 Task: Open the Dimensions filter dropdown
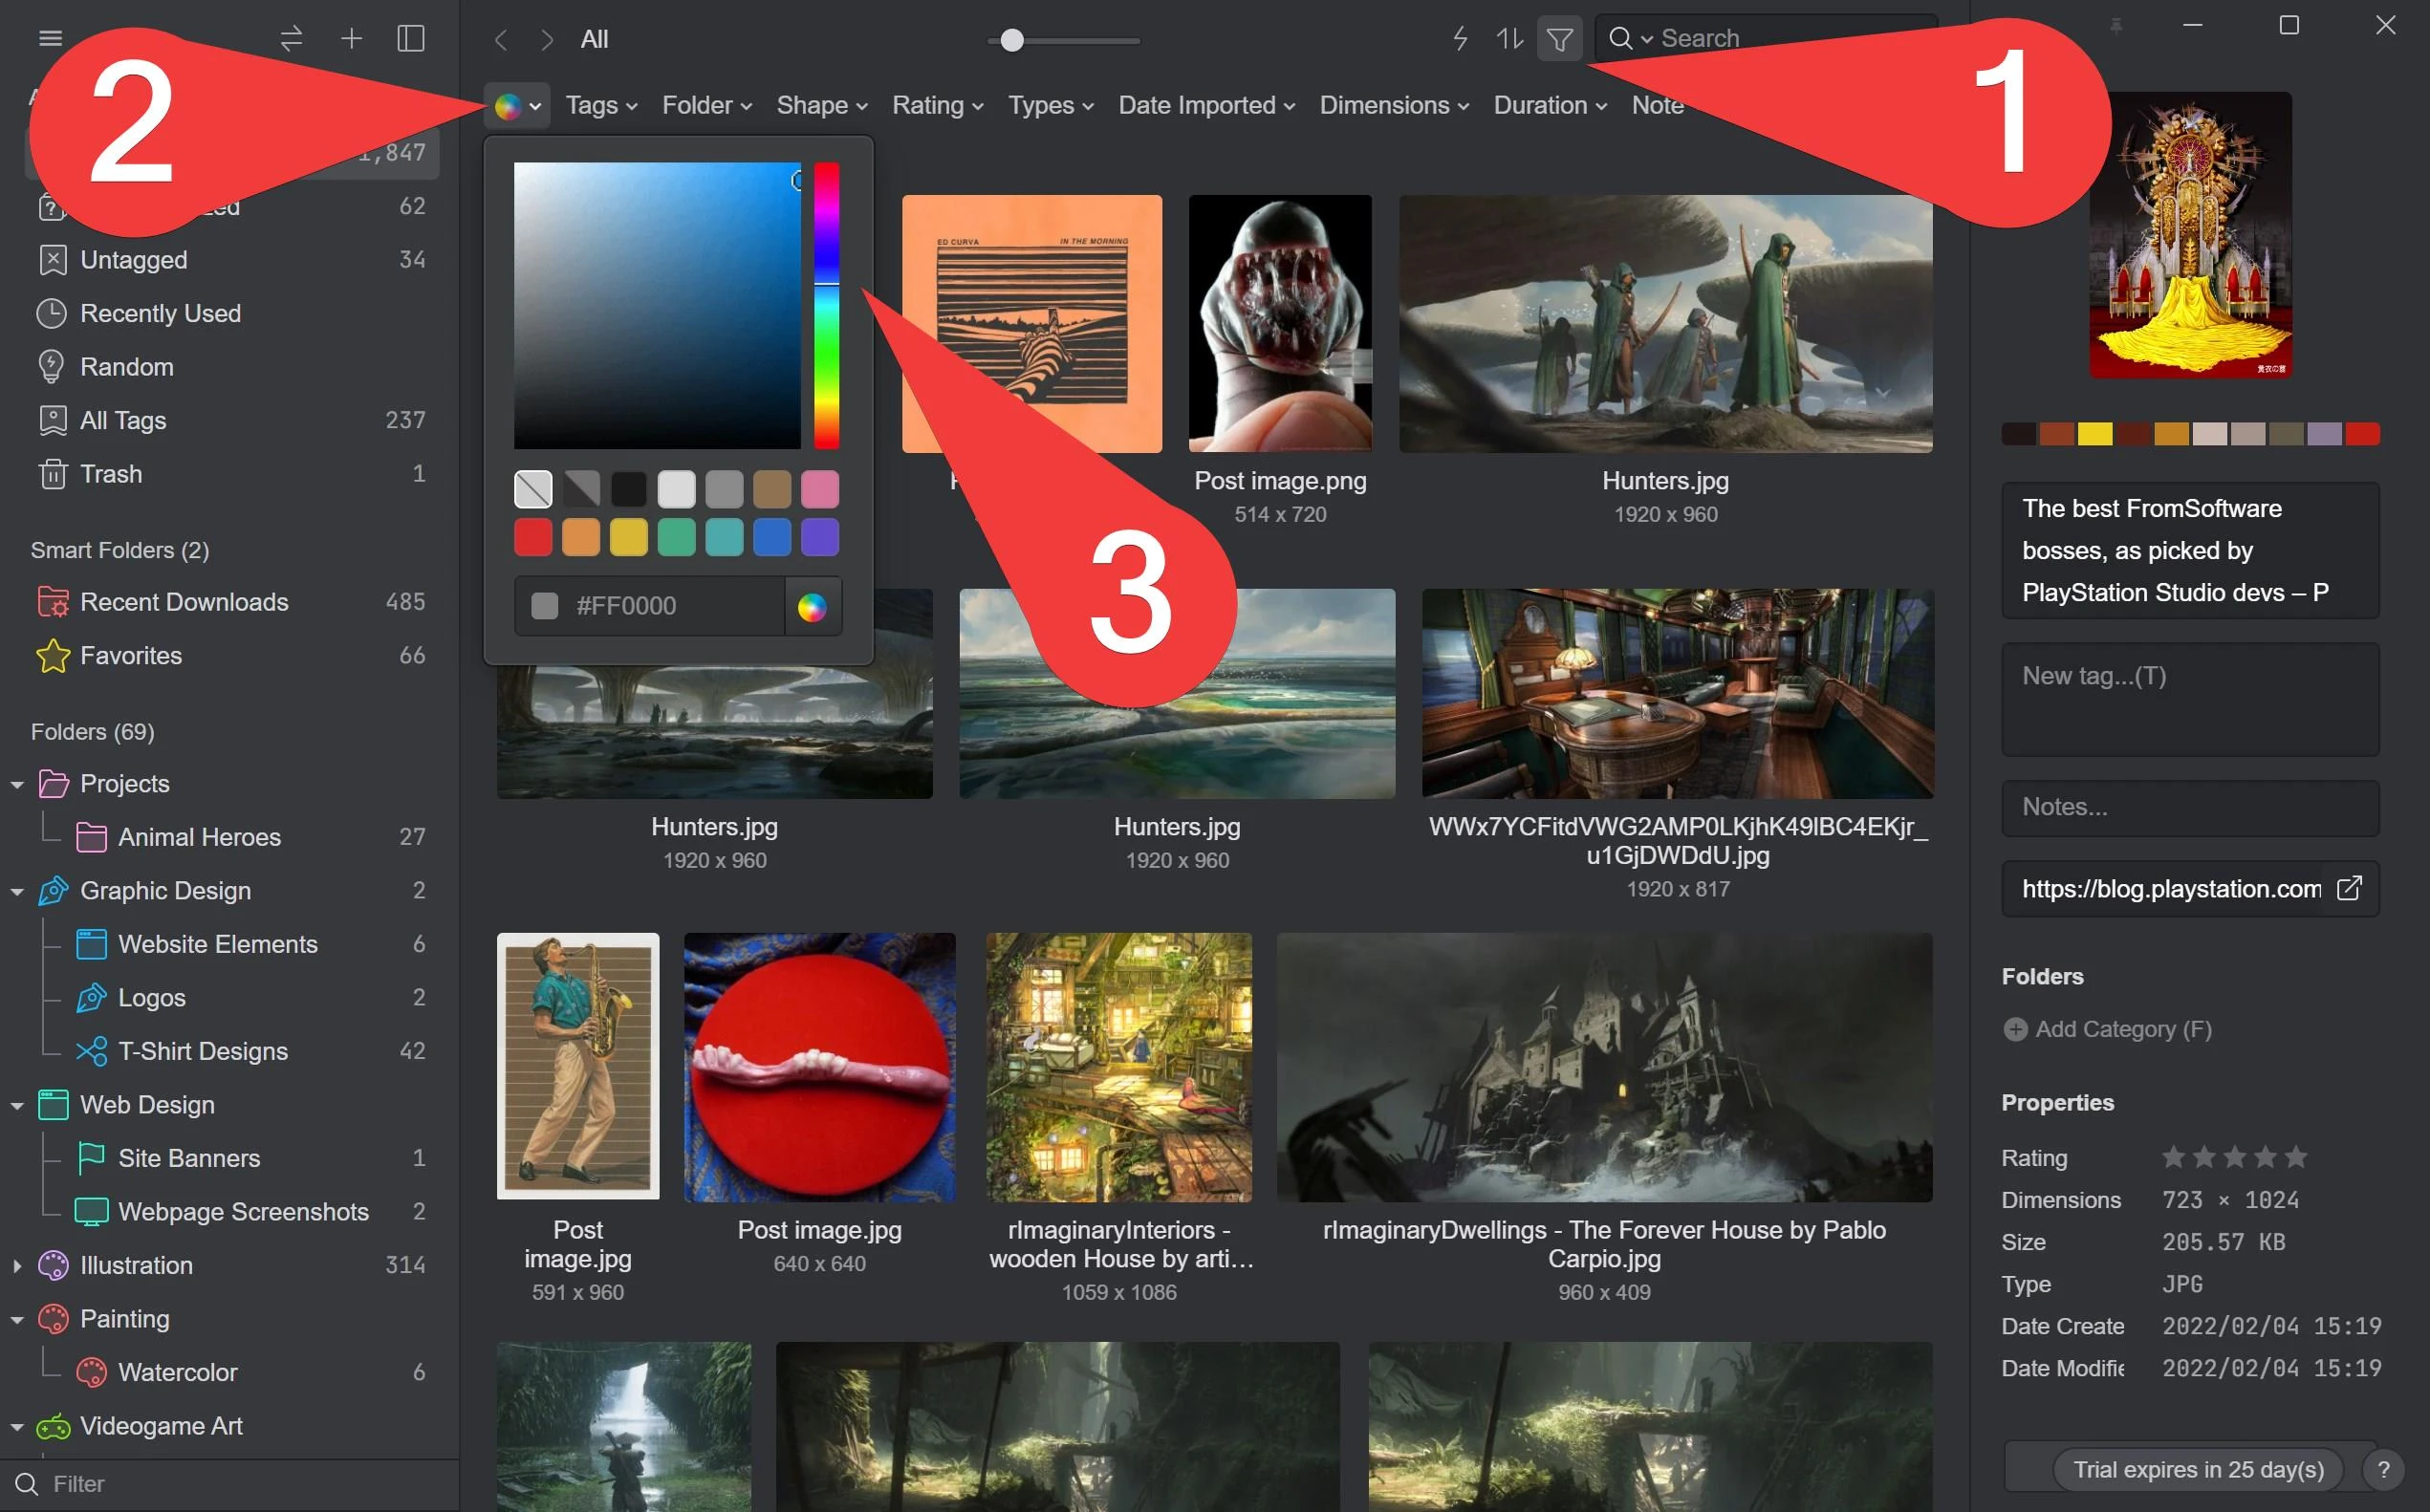1394,105
